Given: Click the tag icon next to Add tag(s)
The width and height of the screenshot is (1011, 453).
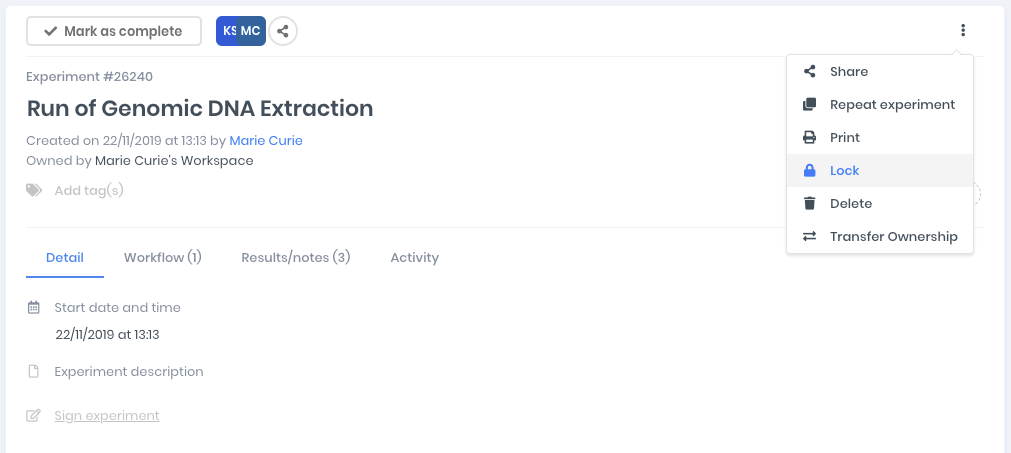Looking at the screenshot, I should [x=35, y=190].
